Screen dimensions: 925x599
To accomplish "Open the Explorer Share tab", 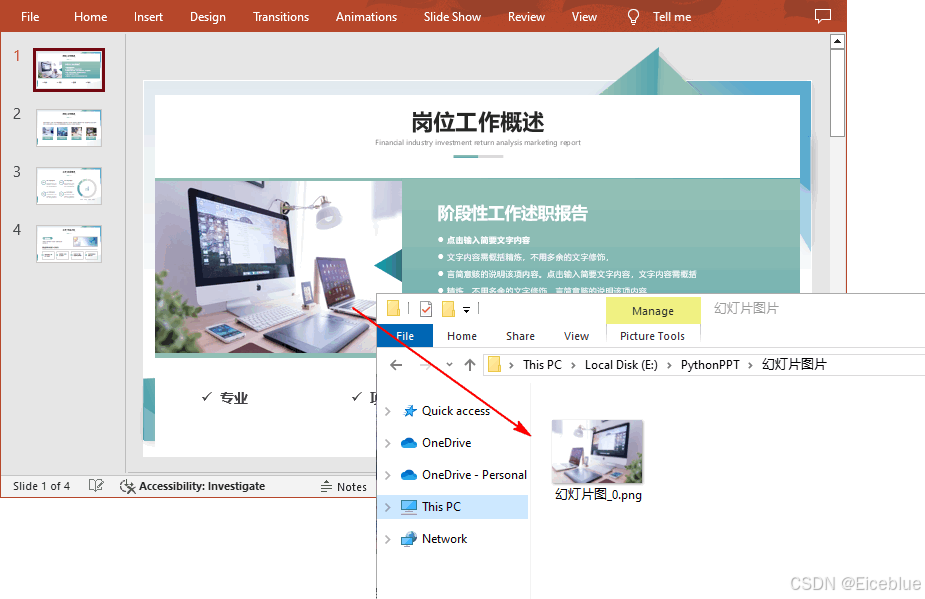I will (x=520, y=336).
